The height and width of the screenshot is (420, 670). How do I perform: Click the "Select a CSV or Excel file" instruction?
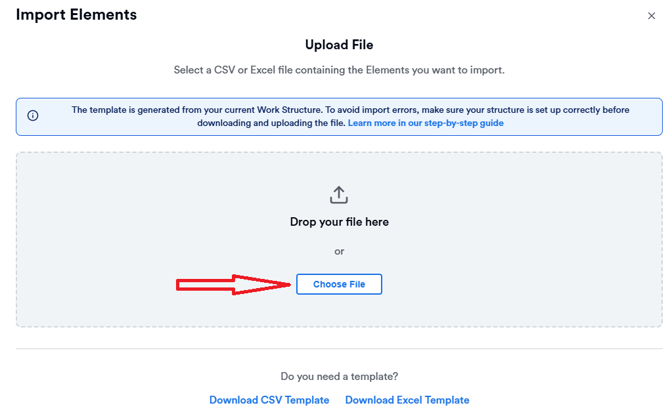(x=339, y=70)
